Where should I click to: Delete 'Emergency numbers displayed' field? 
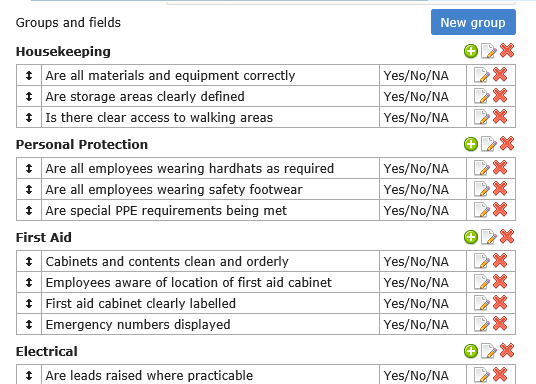click(500, 324)
